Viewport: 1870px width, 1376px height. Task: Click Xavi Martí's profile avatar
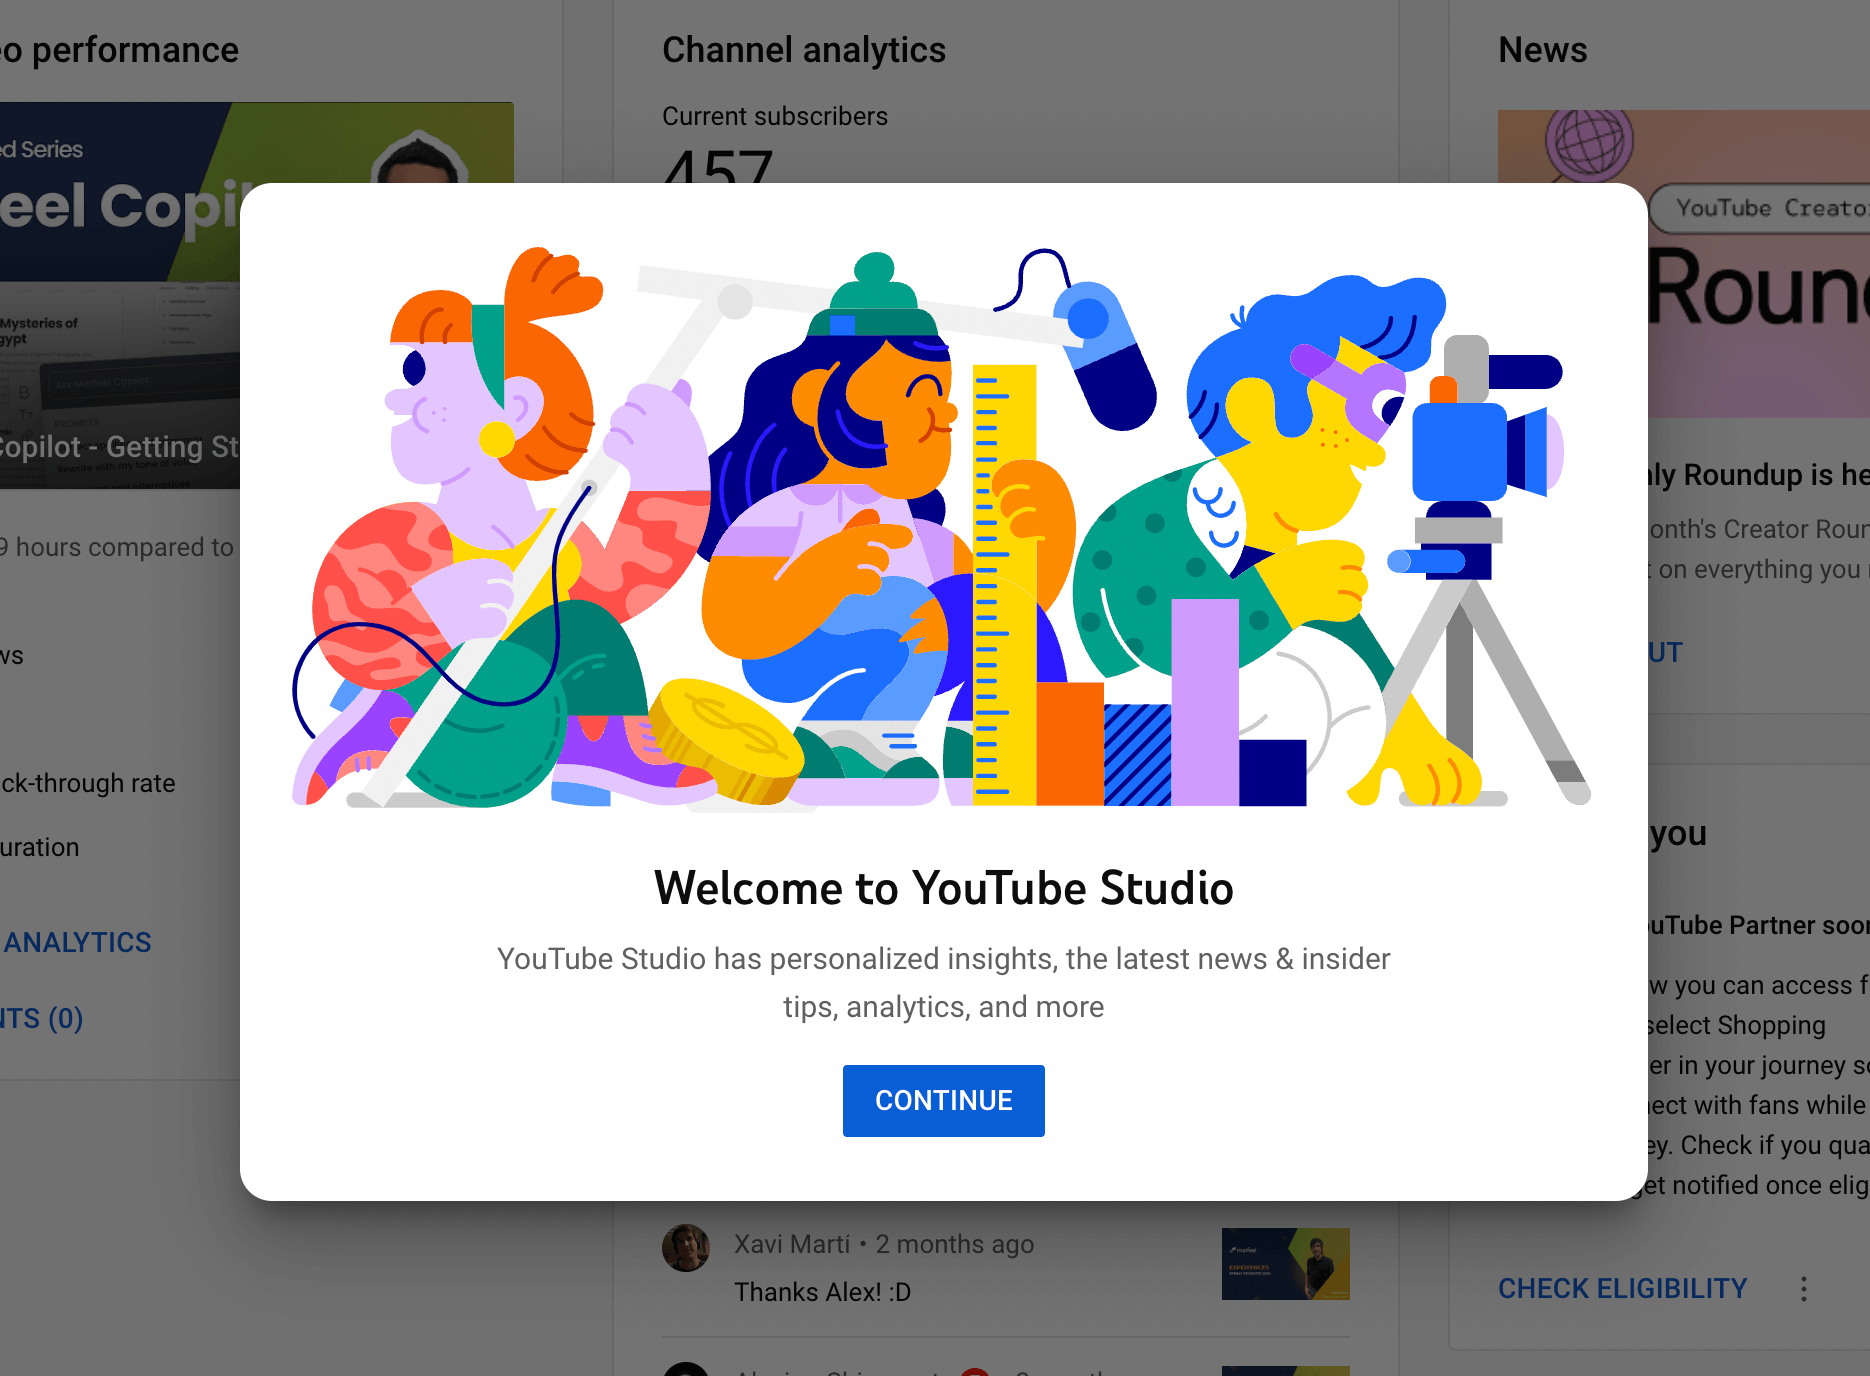point(686,1247)
